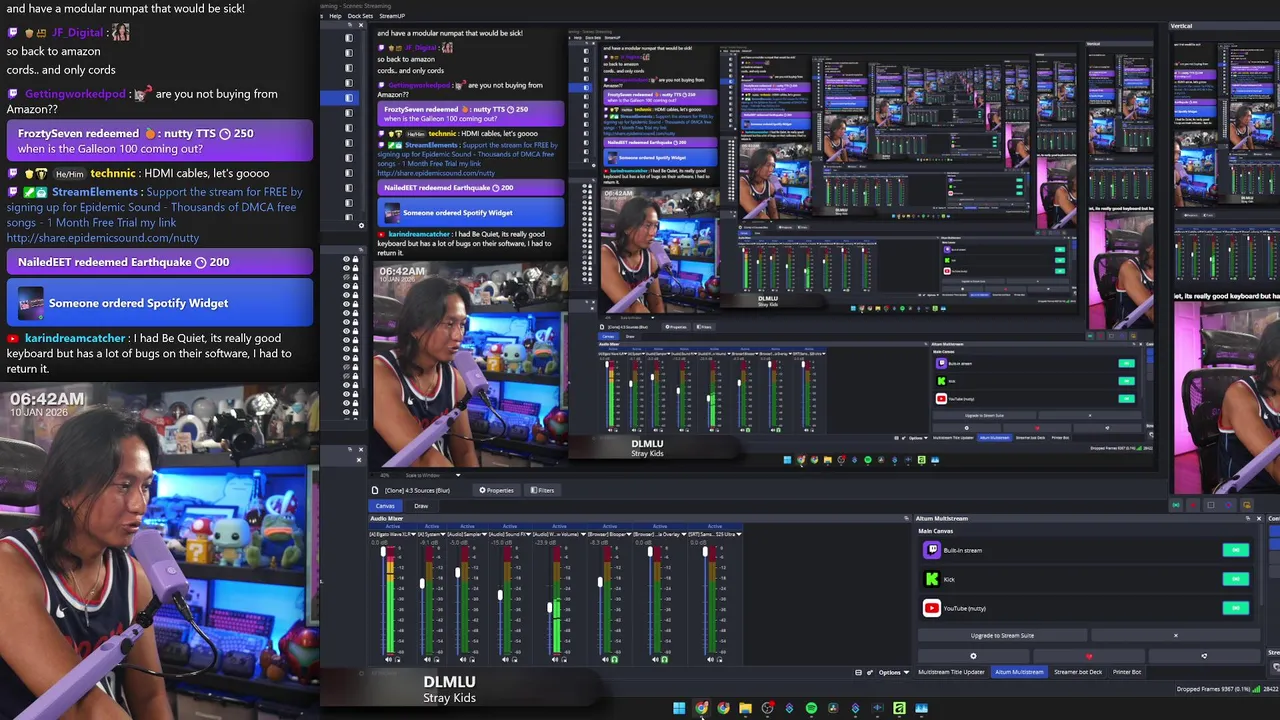The height and width of the screenshot is (720, 1280).
Task: Click the YouTube (nutty) logo
Action: click(x=932, y=608)
